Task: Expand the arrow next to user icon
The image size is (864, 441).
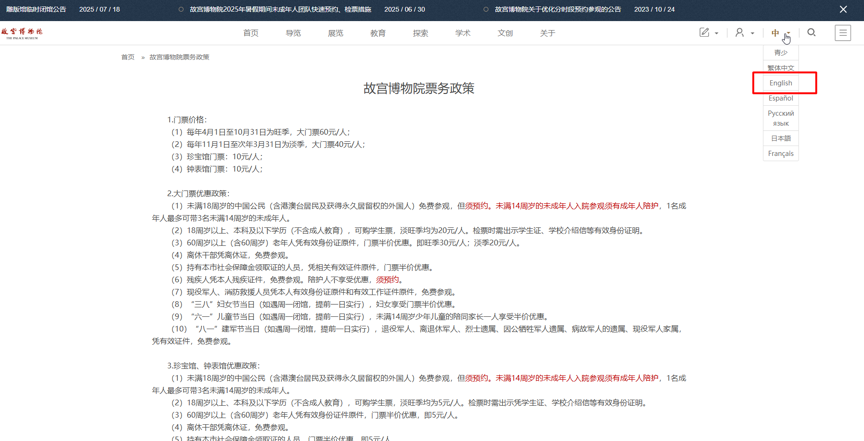Action: 752,34
